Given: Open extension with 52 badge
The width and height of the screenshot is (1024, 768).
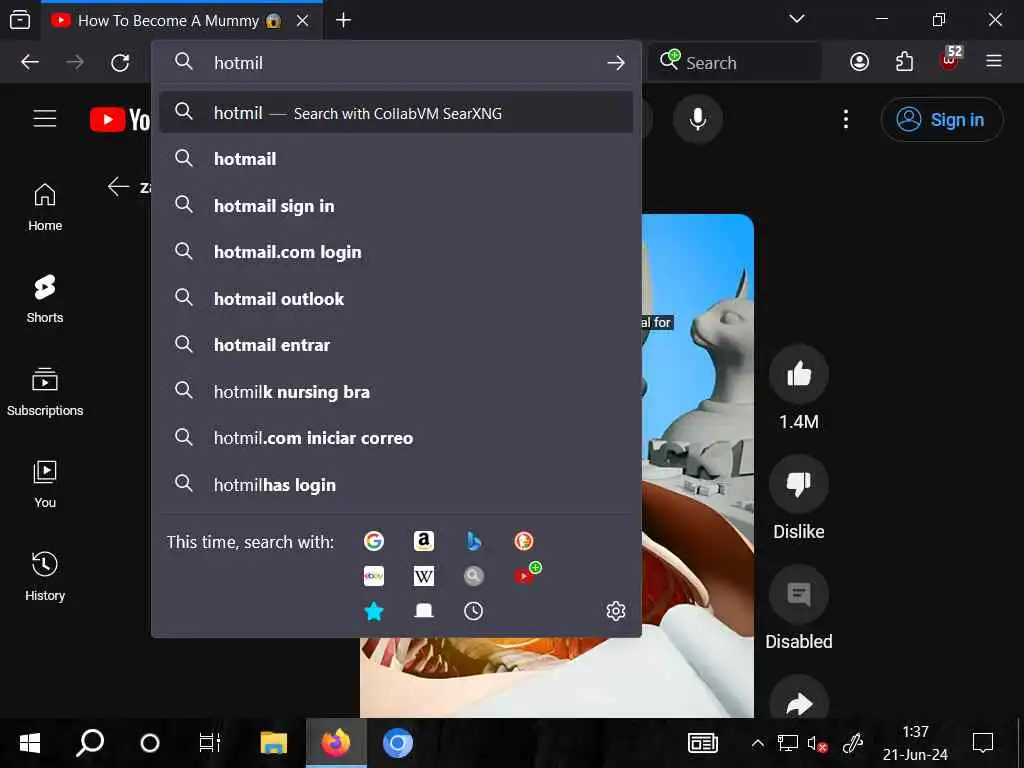Looking at the screenshot, I should (x=950, y=60).
